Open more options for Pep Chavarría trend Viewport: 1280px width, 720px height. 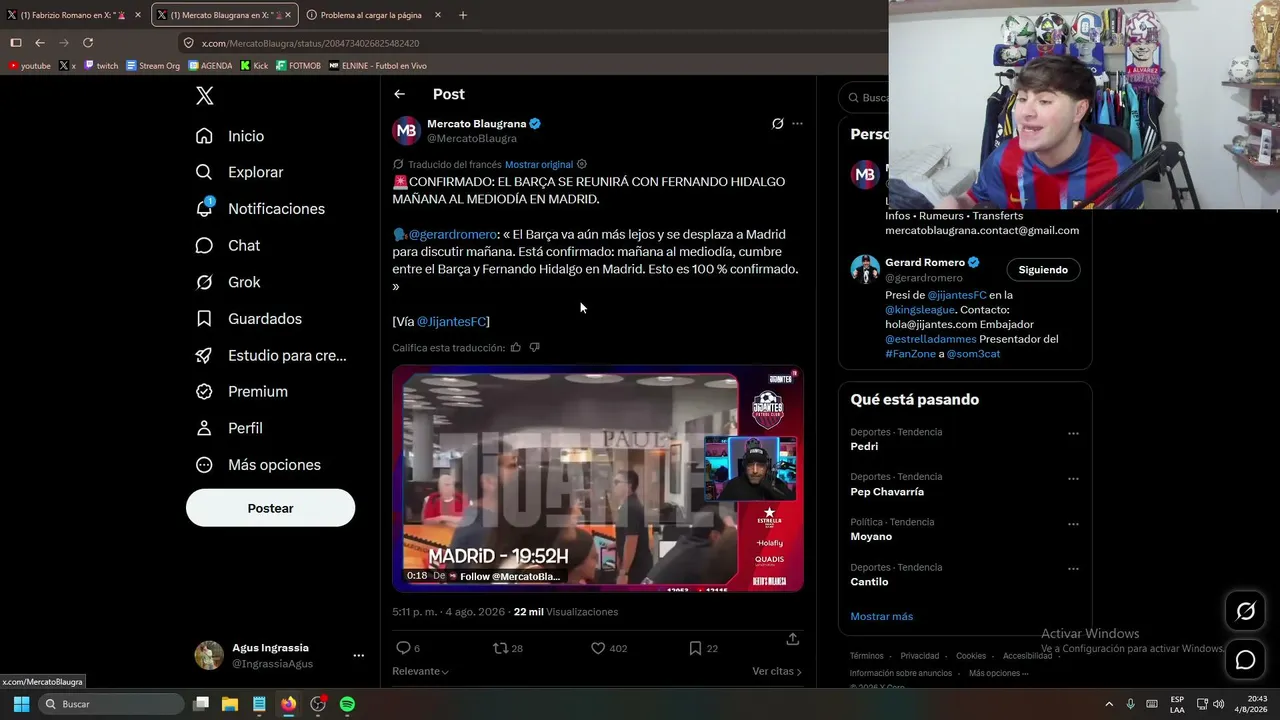[1073, 478]
